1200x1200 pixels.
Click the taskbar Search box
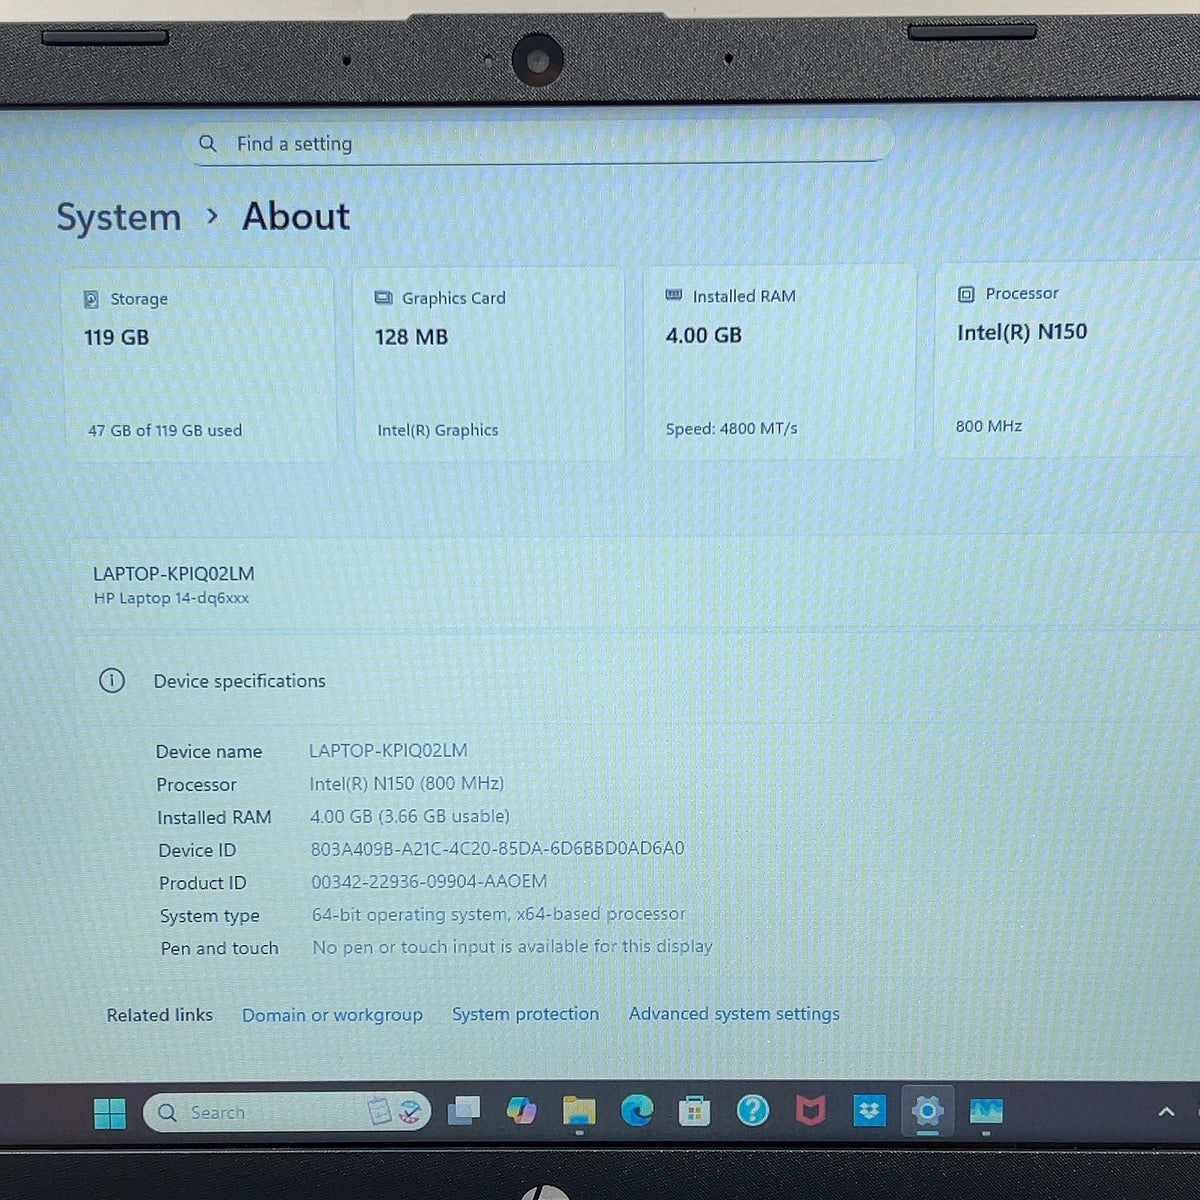pos(287,1112)
